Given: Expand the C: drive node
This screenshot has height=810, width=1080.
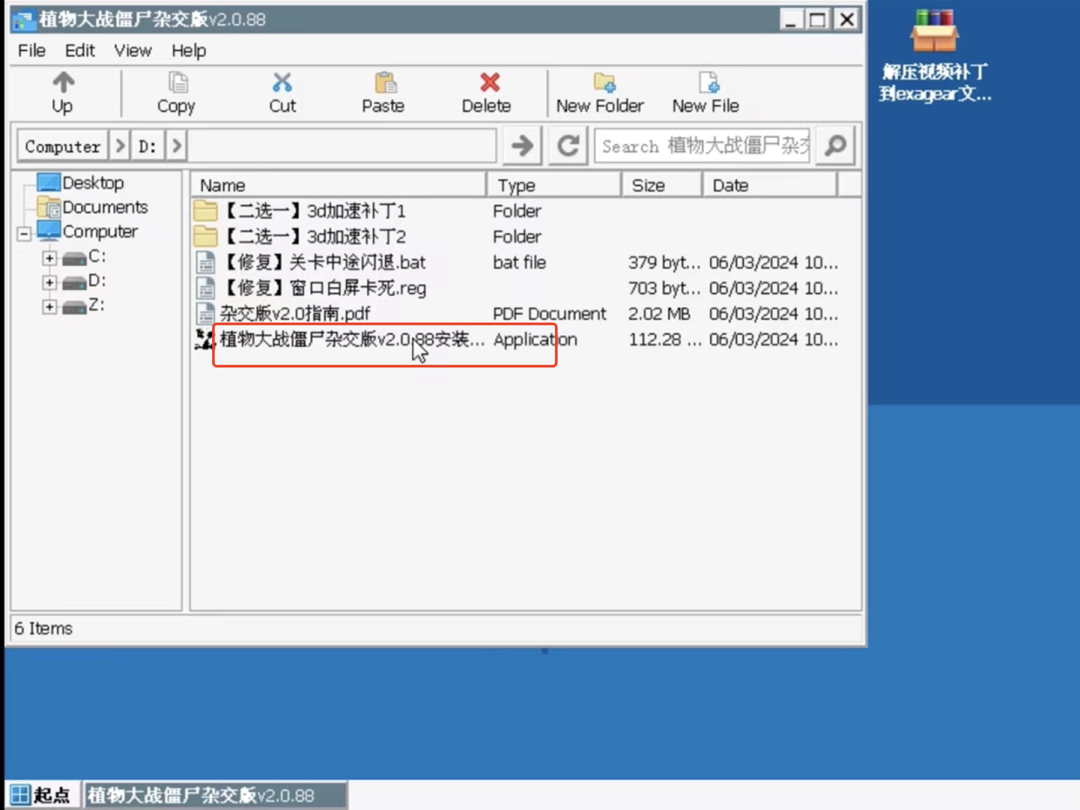Looking at the screenshot, I should pyautogui.click(x=49, y=258).
